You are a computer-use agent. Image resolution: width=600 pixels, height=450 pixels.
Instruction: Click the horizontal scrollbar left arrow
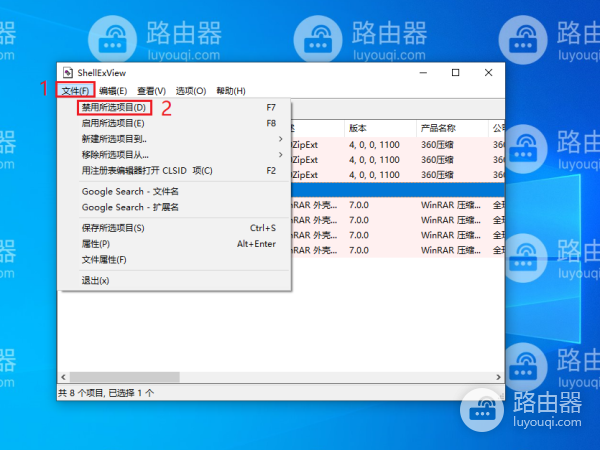[64, 377]
